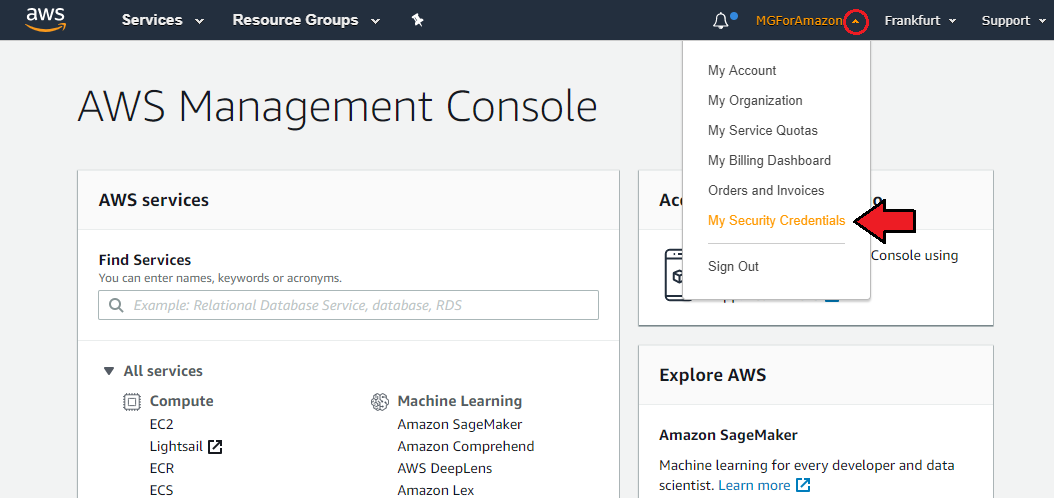The image size is (1054, 498).
Task: Click the AWS Management Console title
Action: tap(337, 106)
